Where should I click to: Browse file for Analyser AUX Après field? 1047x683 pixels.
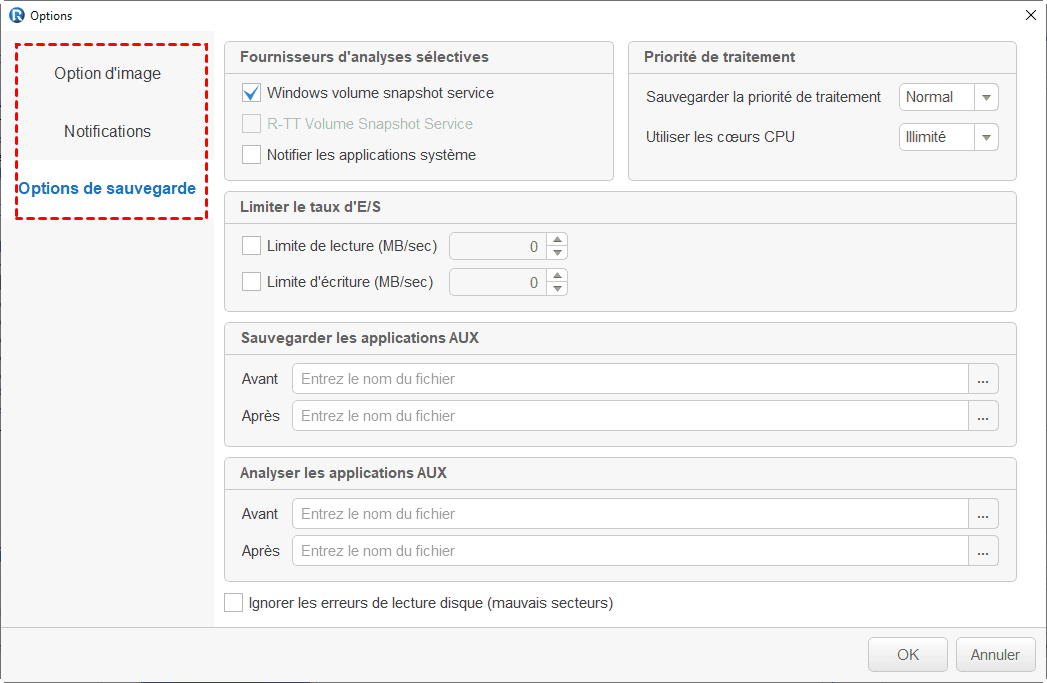[x=983, y=551]
